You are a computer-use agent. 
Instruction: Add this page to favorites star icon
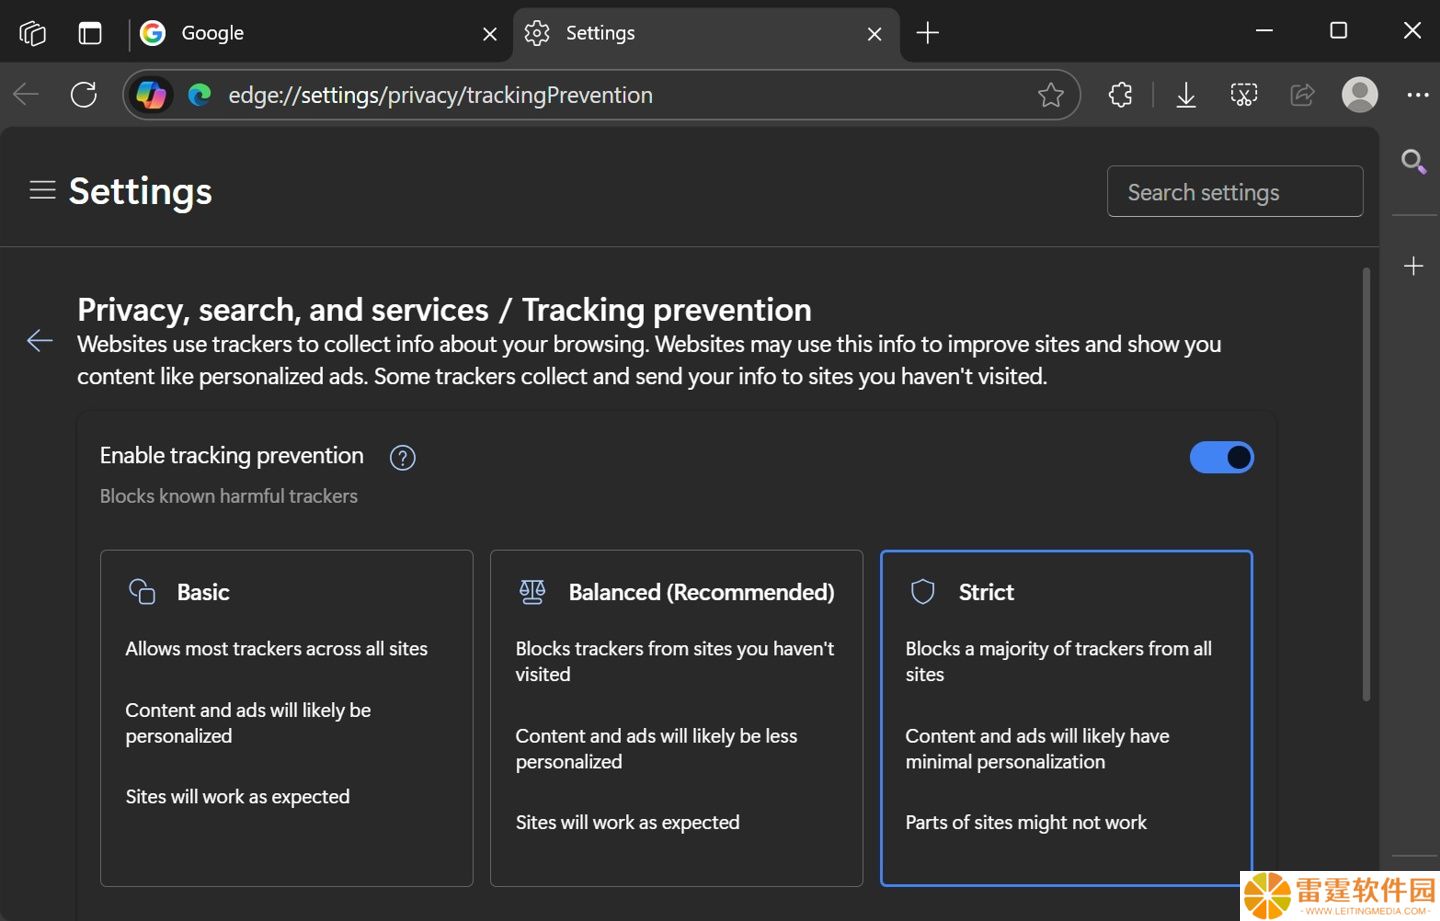(x=1051, y=95)
